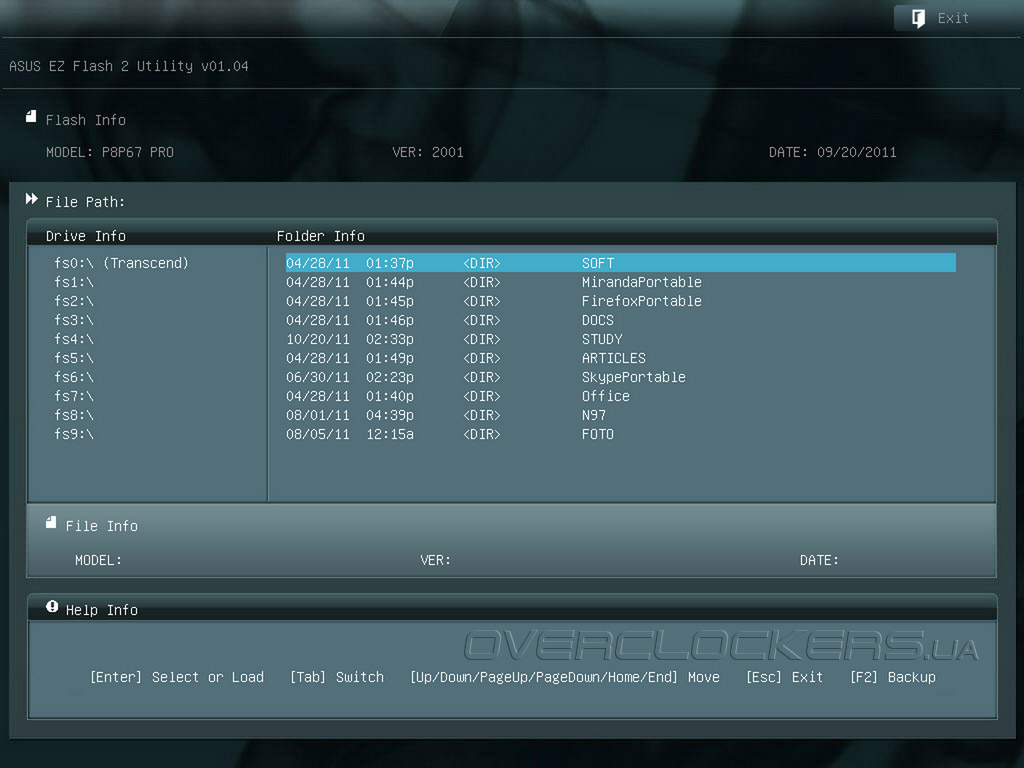Click the 06/30/11 date of SkypePortable
The width and height of the screenshot is (1024, 768).
[318, 377]
